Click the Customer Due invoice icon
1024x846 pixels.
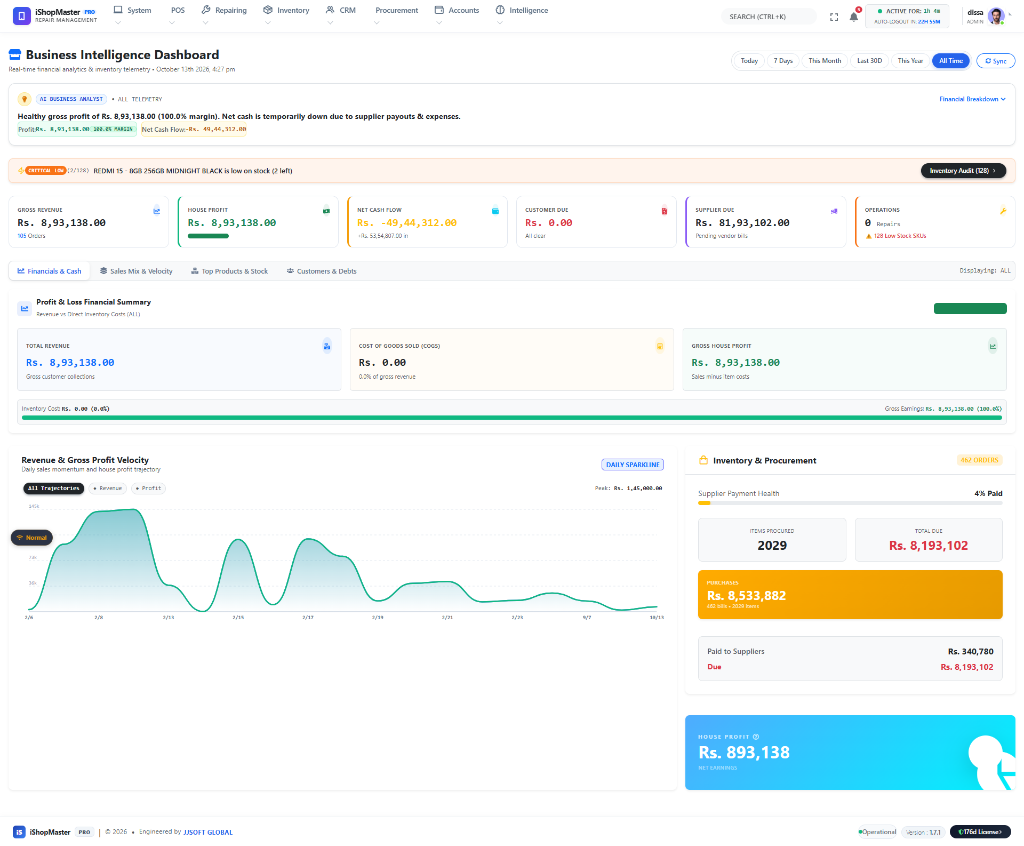tap(664, 210)
